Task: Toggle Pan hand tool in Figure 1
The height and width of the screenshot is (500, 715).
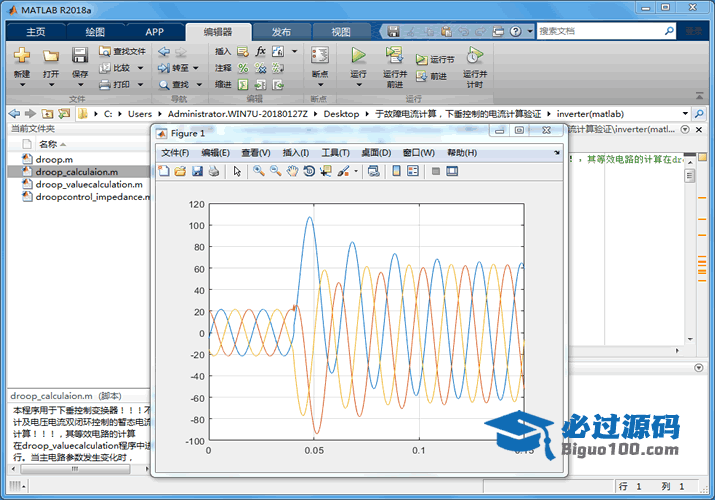Action: [292, 171]
